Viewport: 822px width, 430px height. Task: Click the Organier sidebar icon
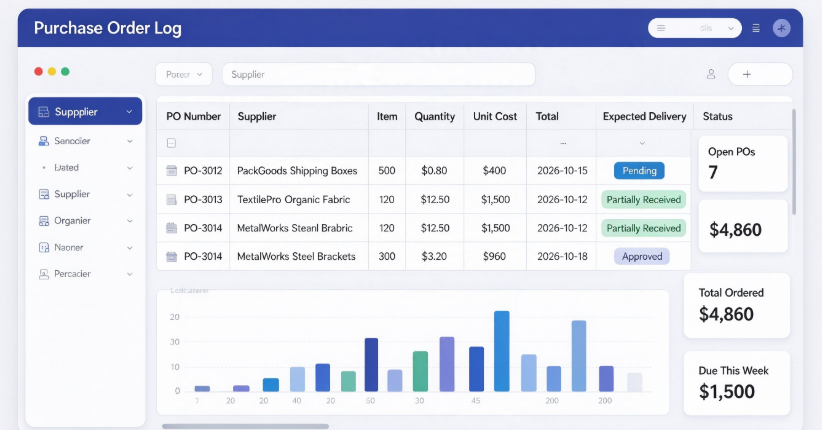(44, 221)
